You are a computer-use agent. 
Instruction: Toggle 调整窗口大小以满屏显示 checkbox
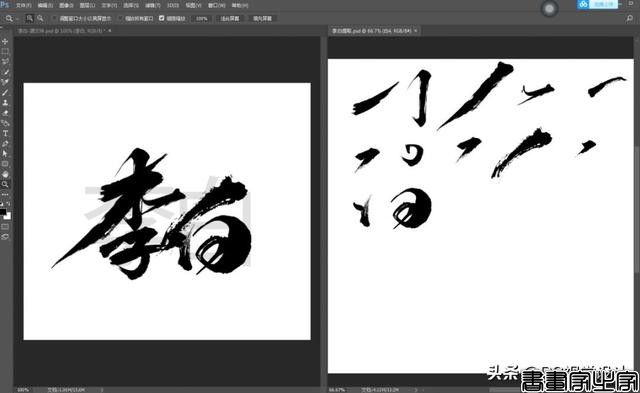(54, 18)
